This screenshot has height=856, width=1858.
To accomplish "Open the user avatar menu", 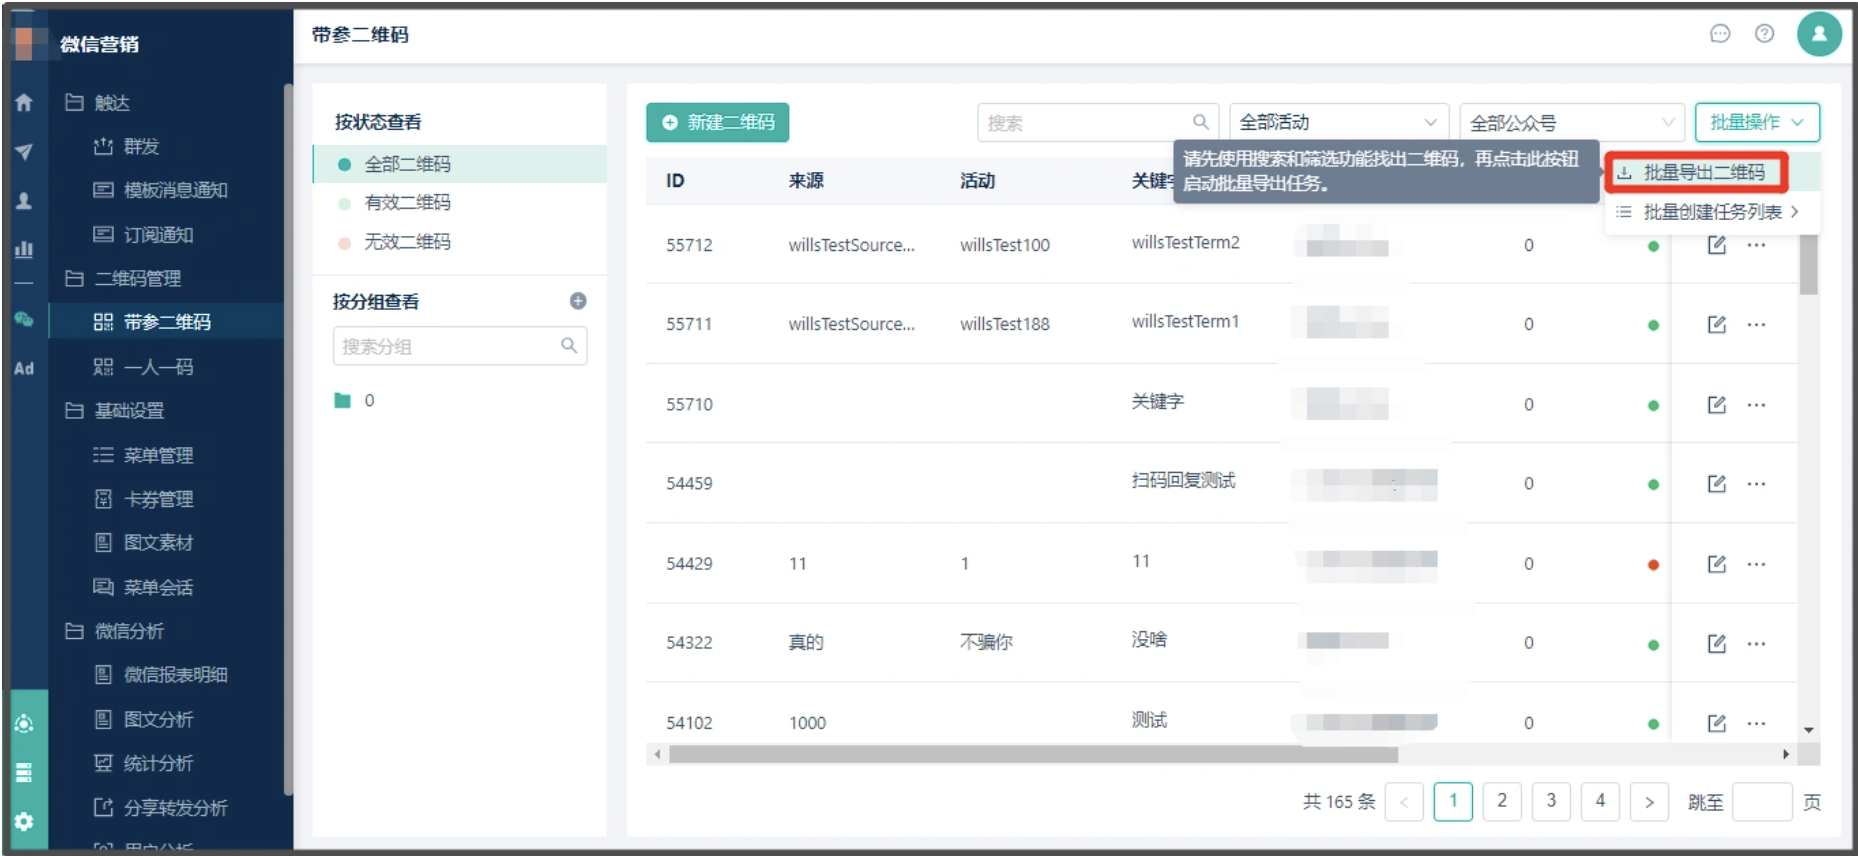I will tap(1819, 34).
